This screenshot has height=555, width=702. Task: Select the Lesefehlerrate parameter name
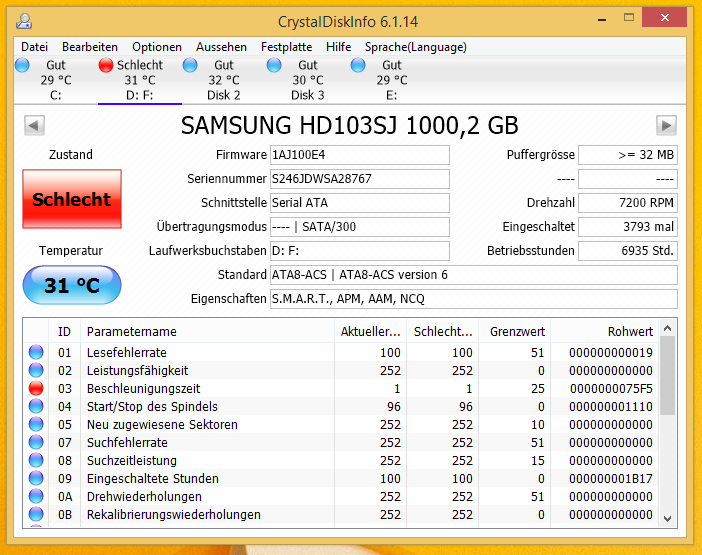127,353
